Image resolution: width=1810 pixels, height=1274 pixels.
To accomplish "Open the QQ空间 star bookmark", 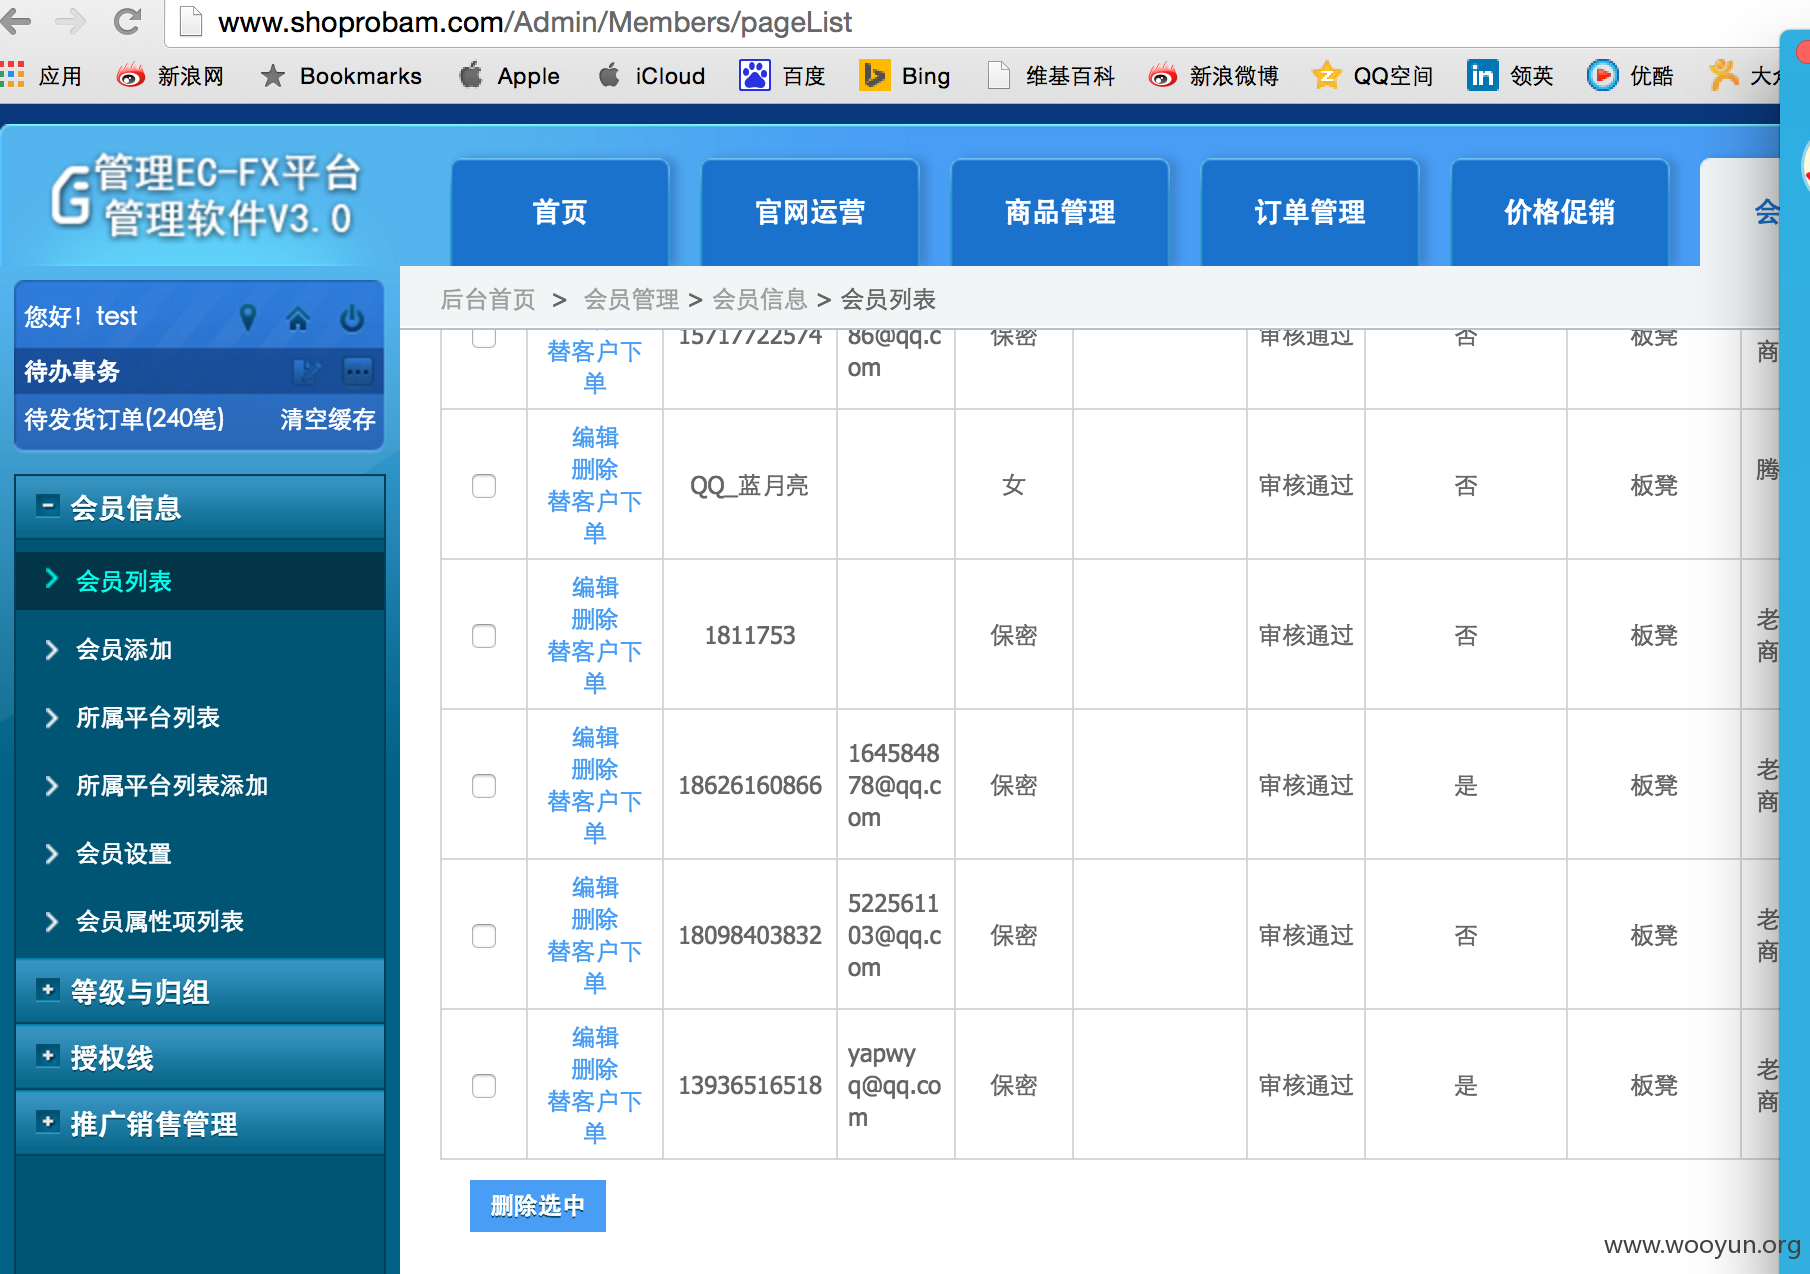I will point(1372,76).
